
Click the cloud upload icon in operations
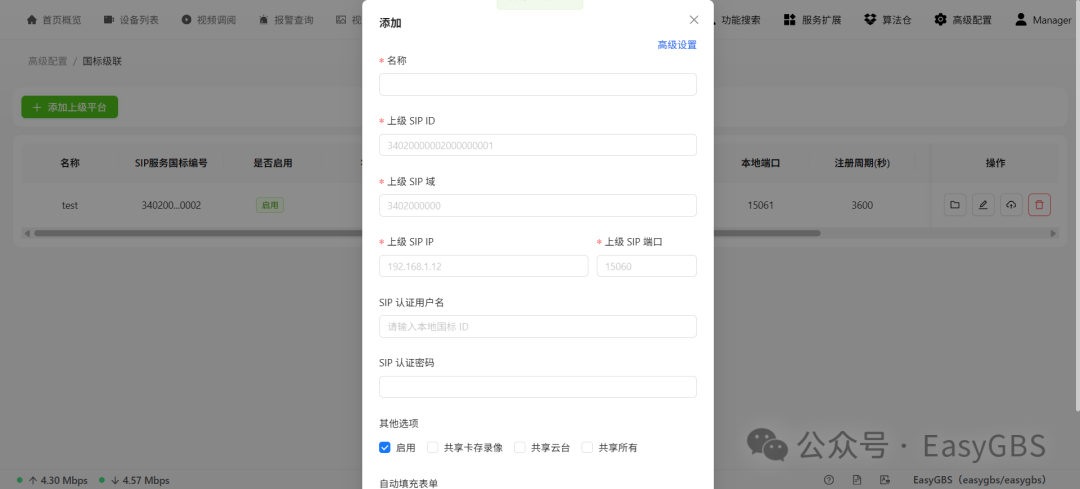tap(1011, 205)
